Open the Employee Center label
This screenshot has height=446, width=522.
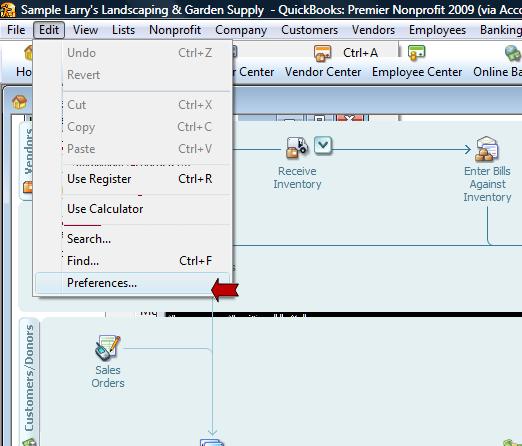417,72
